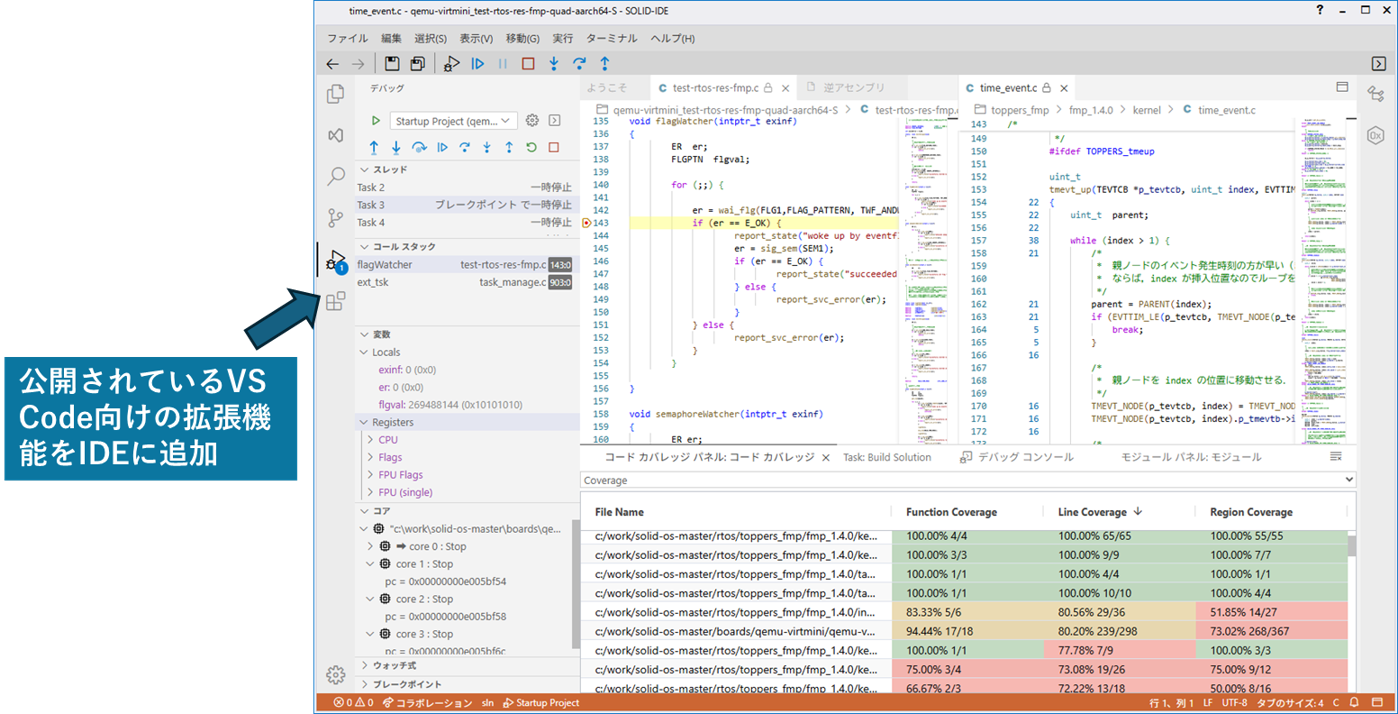Expand the CPU registers node
This screenshot has height=714, width=1398.
tap(388, 440)
